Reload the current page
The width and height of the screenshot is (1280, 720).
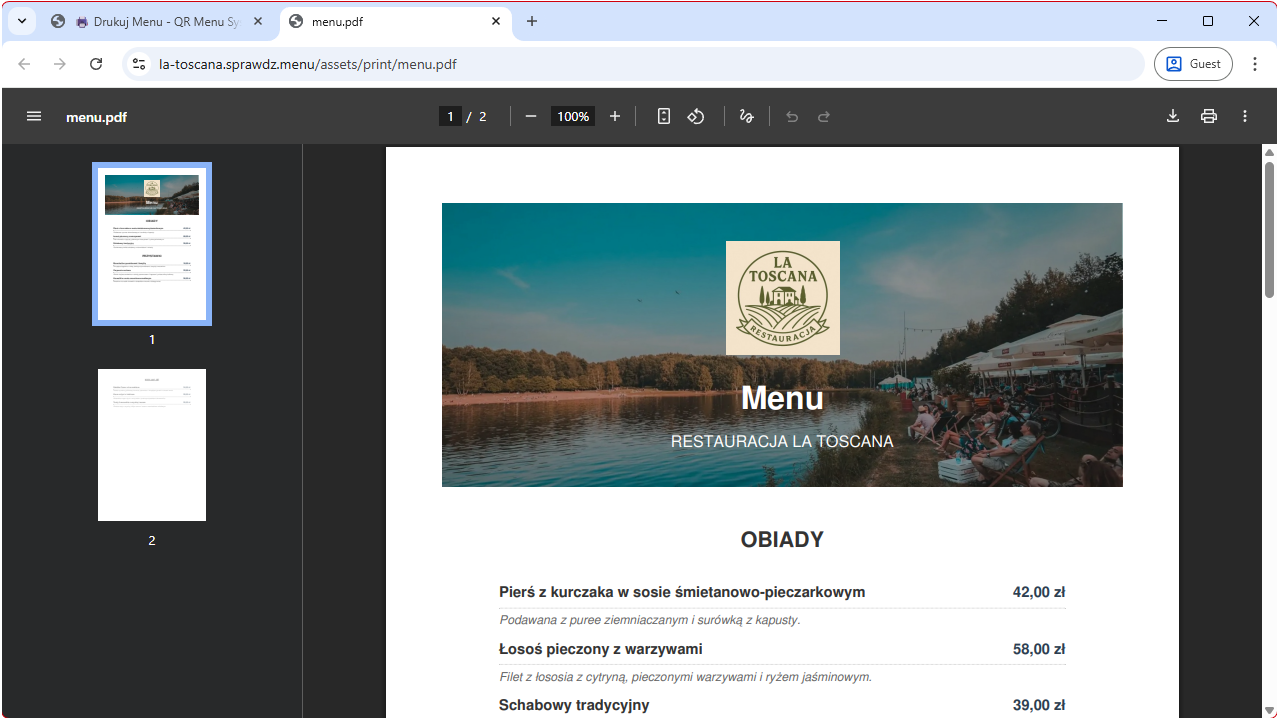[x=96, y=63]
